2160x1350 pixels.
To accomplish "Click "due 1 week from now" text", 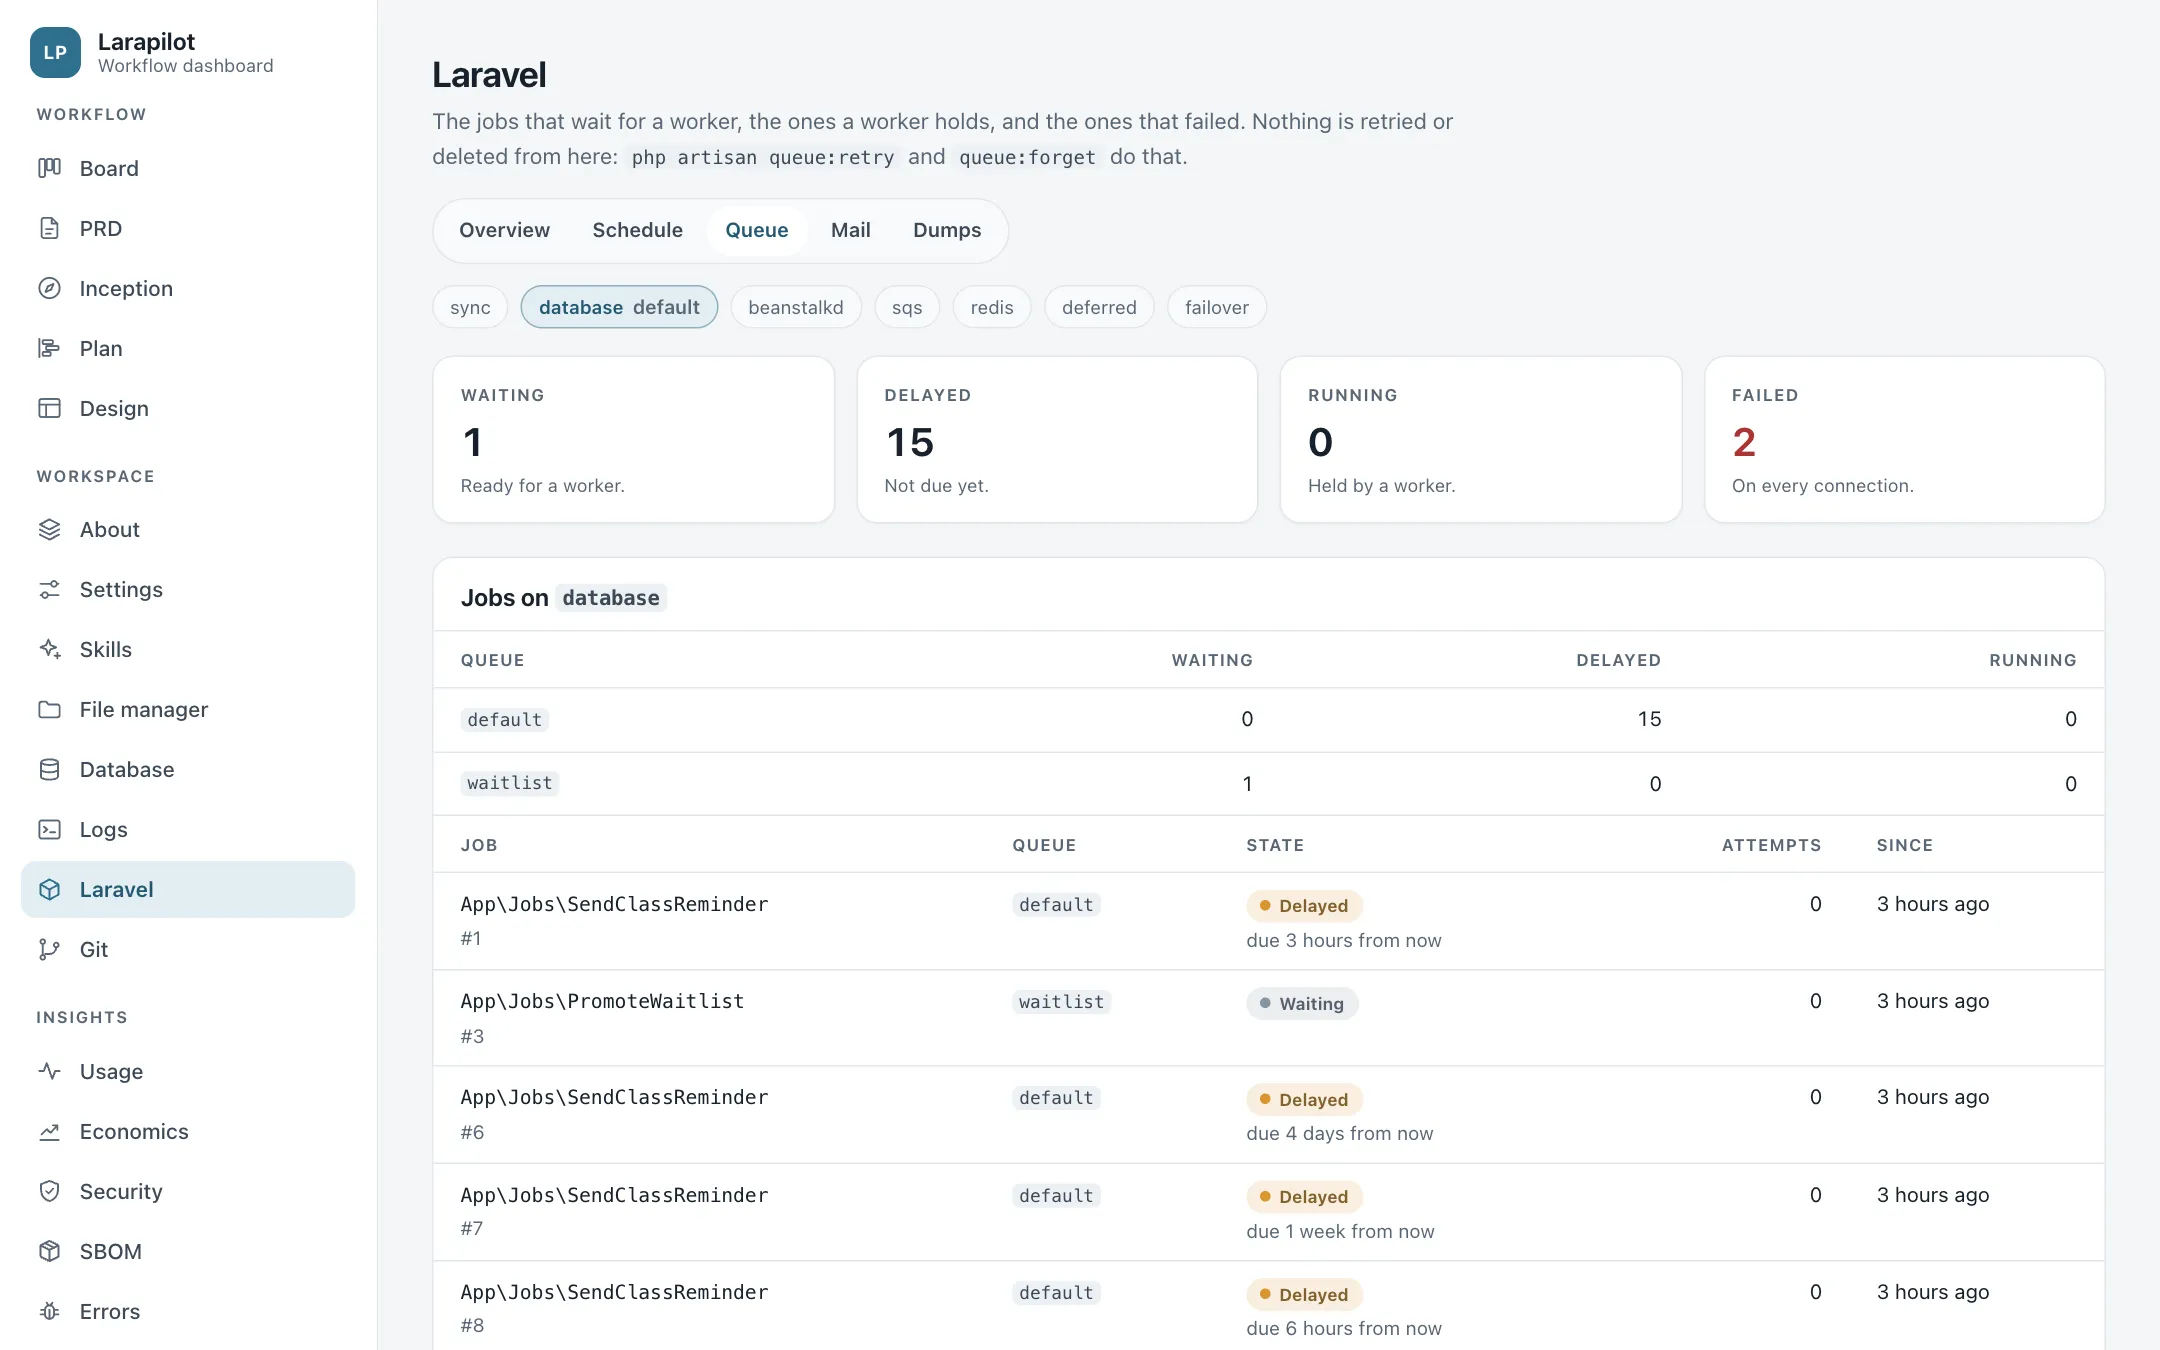I will 1340,1231.
